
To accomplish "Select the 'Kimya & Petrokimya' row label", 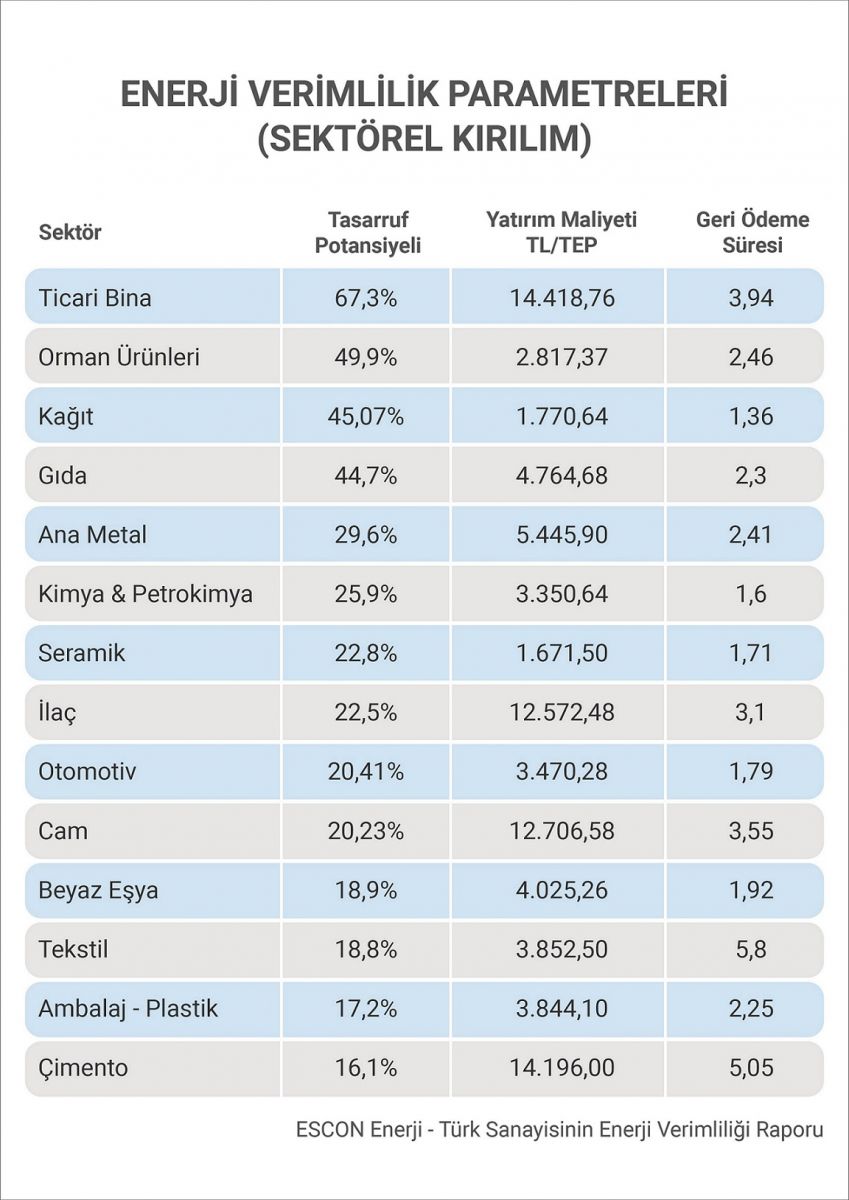I will coord(145,594).
